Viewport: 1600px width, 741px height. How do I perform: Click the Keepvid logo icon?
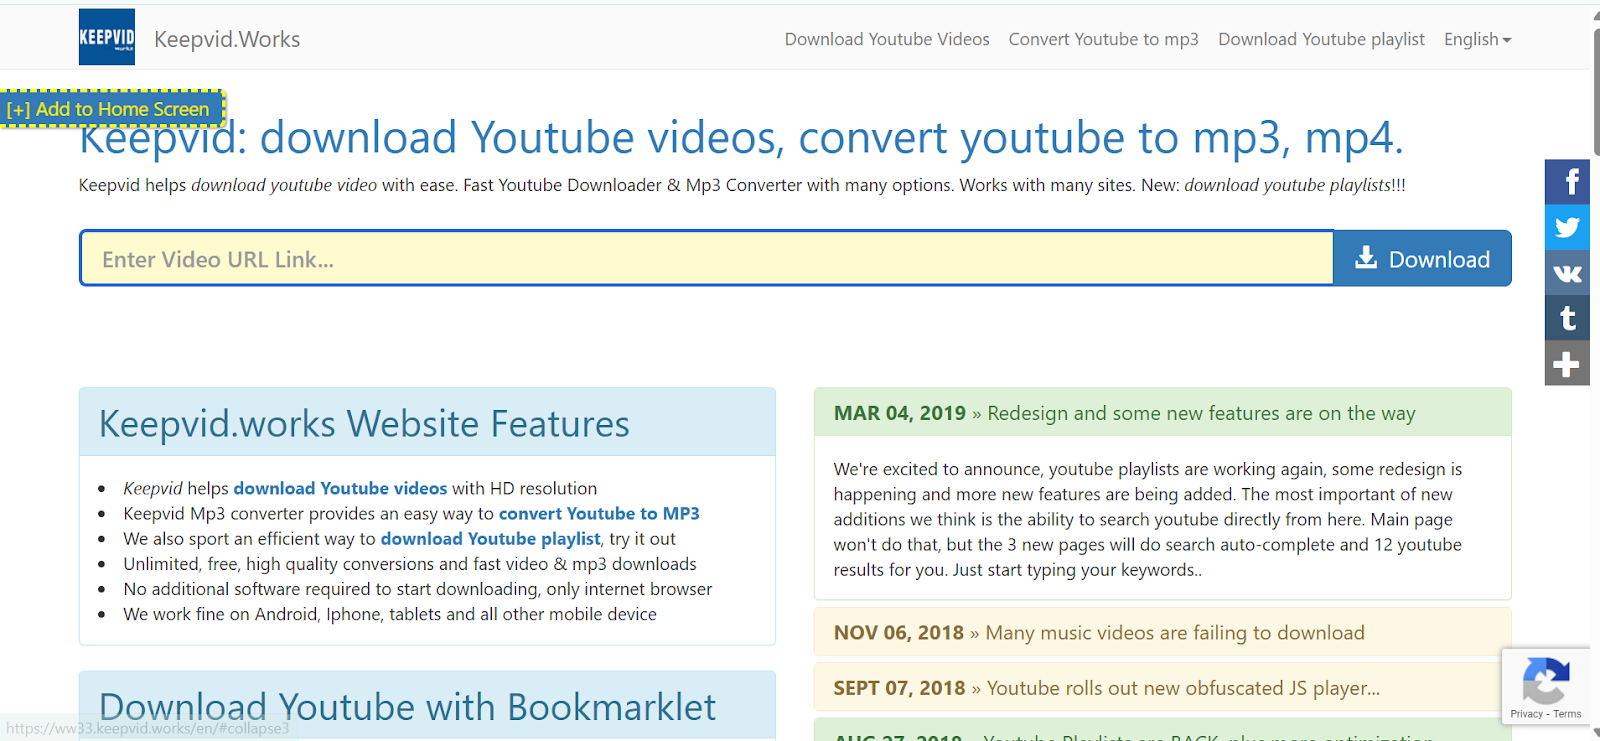(x=107, y=37)
